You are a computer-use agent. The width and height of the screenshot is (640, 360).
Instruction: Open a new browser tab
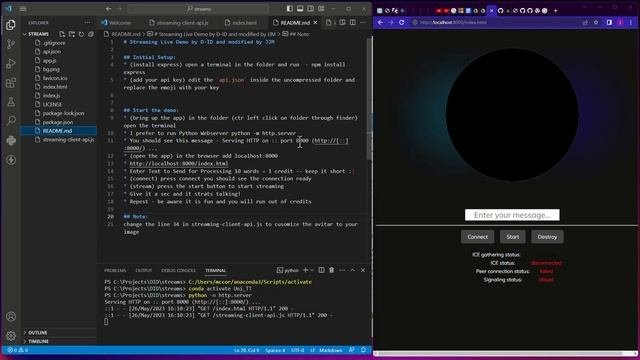coord(556,11)
